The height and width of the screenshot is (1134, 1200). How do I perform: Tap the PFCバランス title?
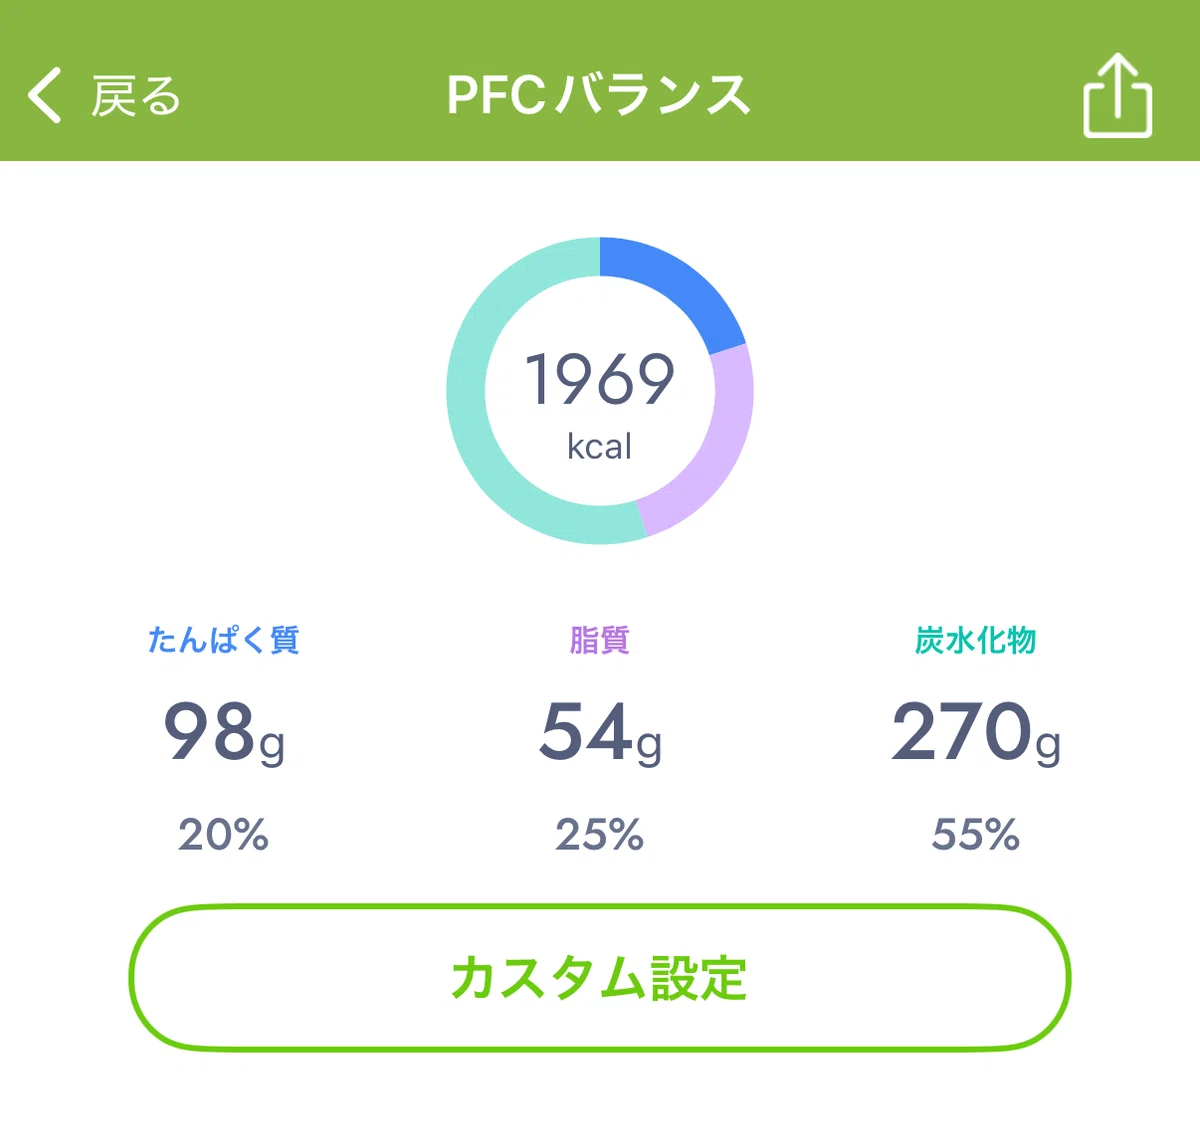click(x=599, y=96)
